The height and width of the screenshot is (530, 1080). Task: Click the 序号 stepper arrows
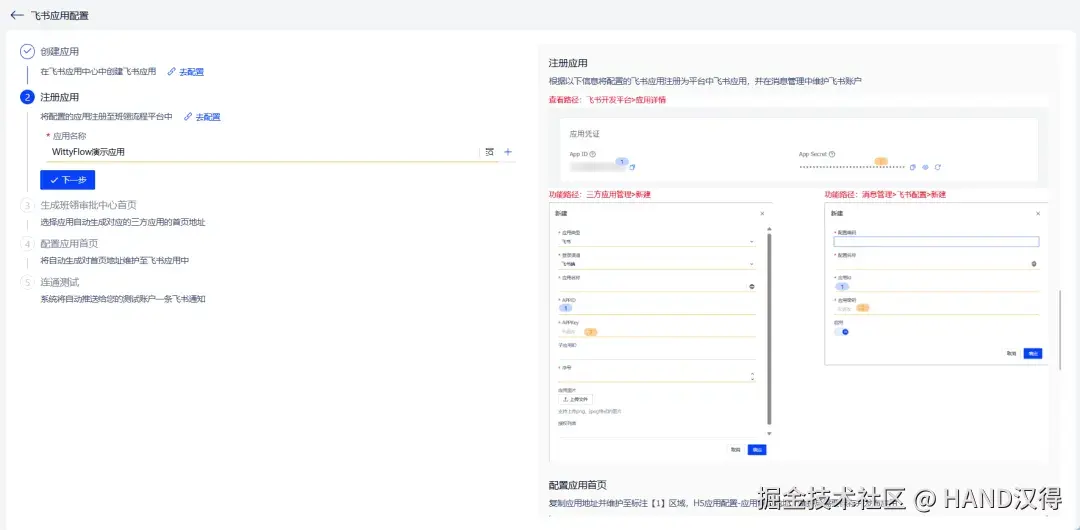pyautogui.click(x=752, y=376)
